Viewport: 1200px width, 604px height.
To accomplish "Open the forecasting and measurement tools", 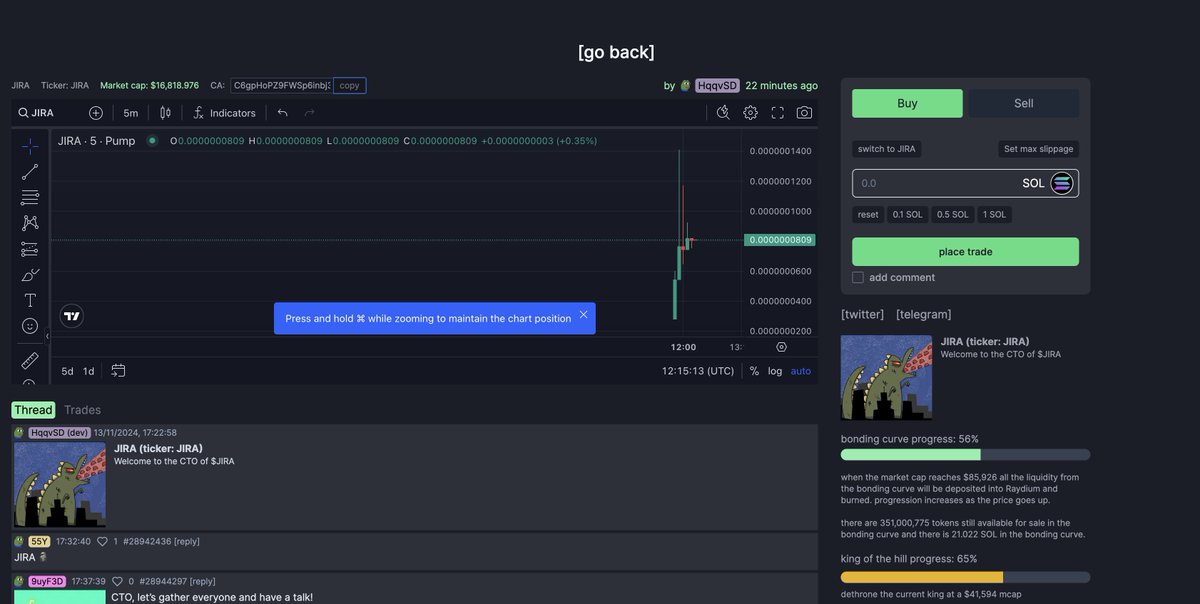I will pos(30,249).
